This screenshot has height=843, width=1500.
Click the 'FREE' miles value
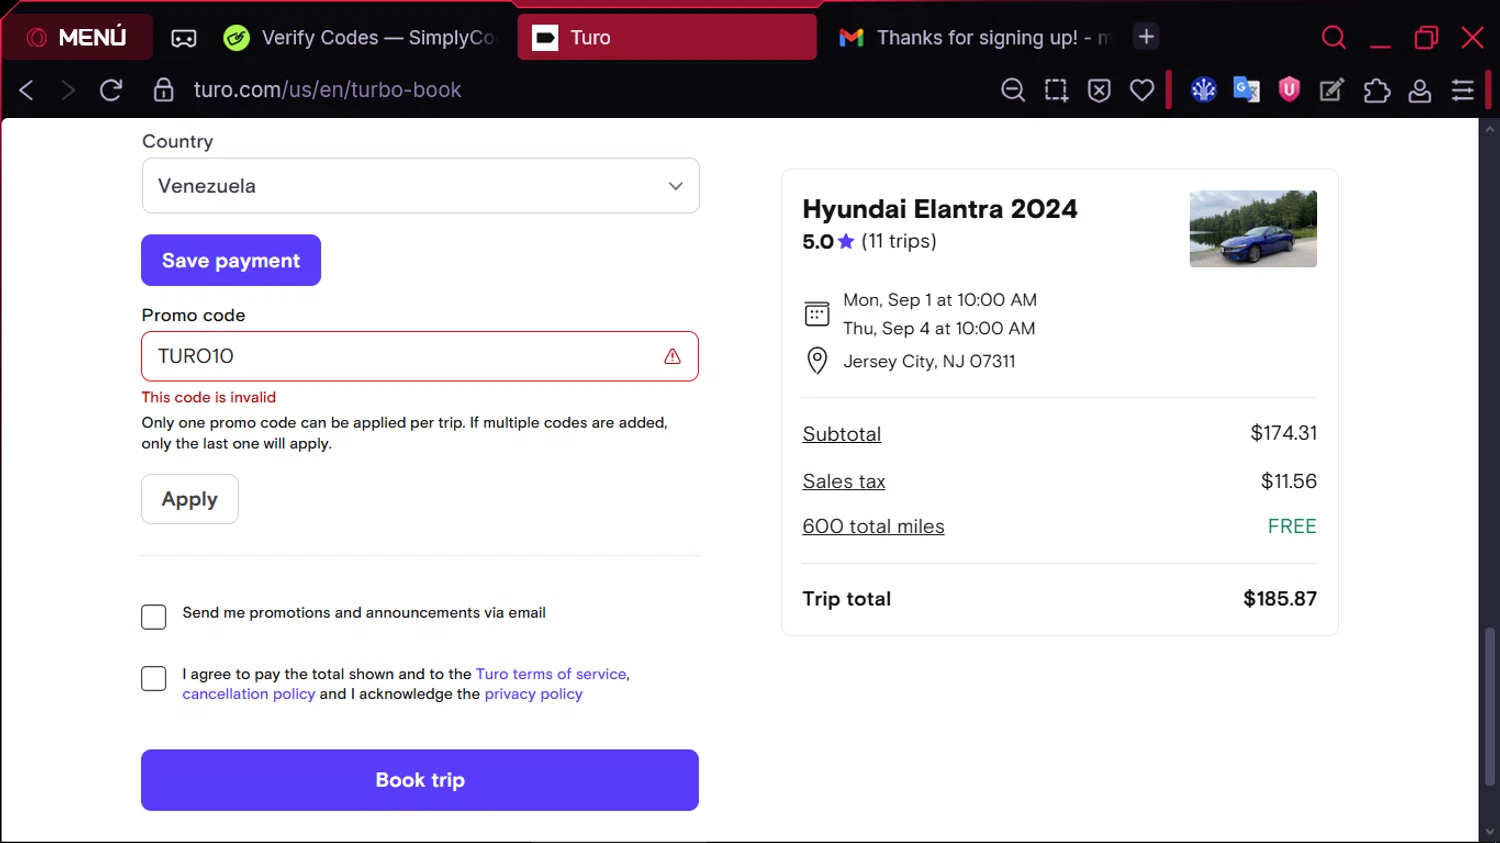pos(1292,526)
